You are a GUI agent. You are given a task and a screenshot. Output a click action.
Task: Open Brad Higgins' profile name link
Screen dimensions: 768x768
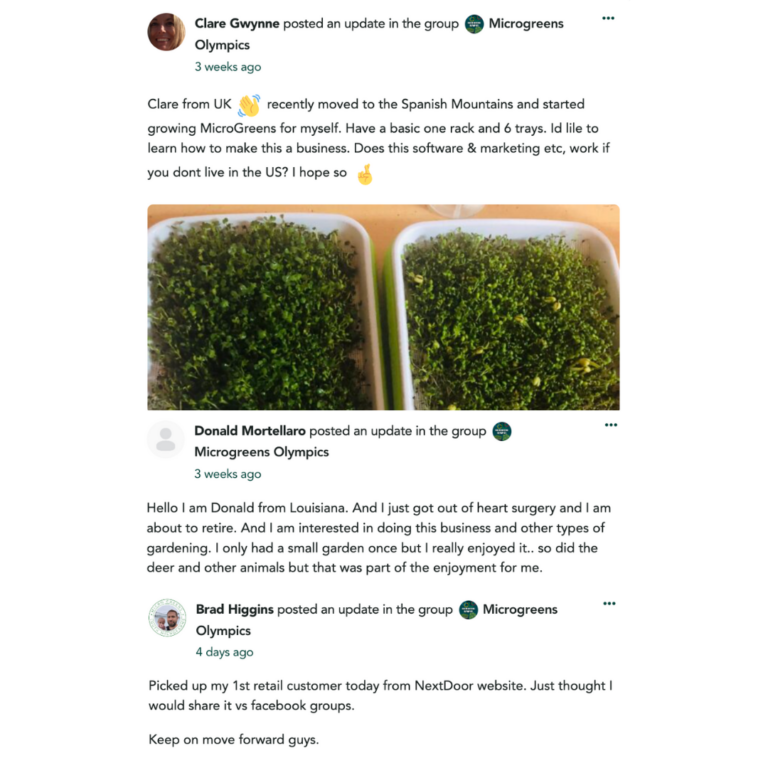click(x=234, y=610)
